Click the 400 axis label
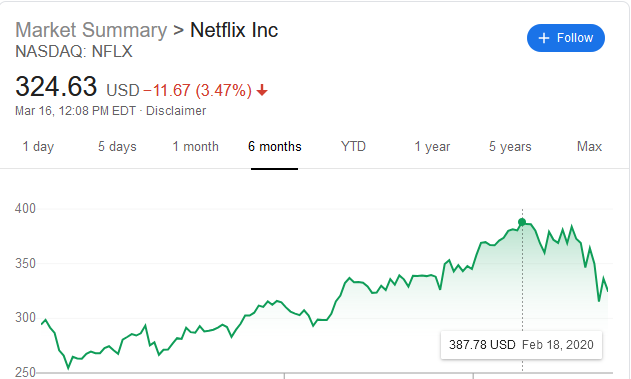 click(25, 208)
